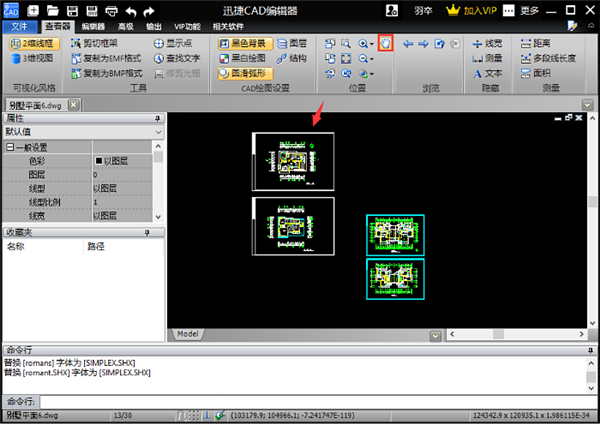Open the 默认值 properties dropdown
This screenshot has height=424, width=600.
pyautogui.click(x=83, y=132)
